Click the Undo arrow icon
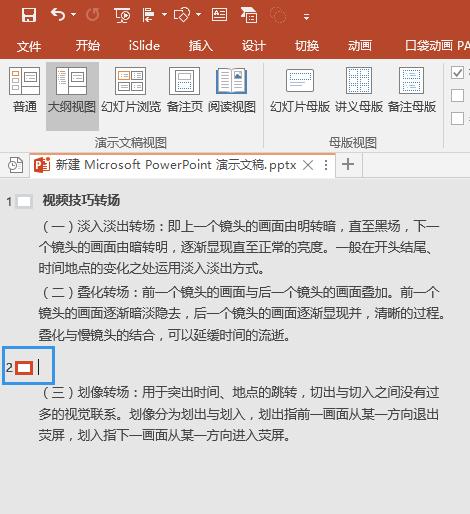Image resolution: width=470 pixels, height=514 pixels. coord(58,15)
